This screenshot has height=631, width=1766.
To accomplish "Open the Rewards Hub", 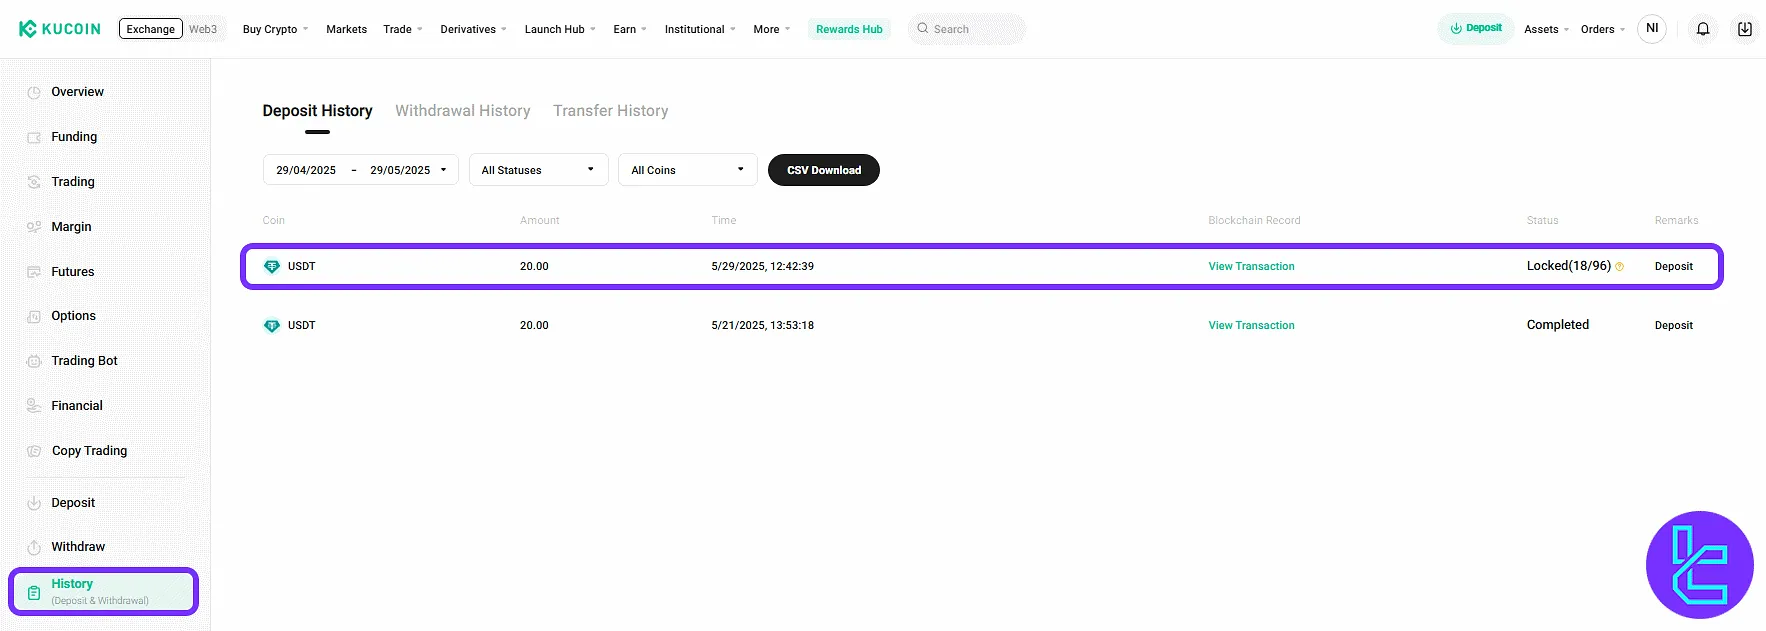I will [x=849, y=29].
